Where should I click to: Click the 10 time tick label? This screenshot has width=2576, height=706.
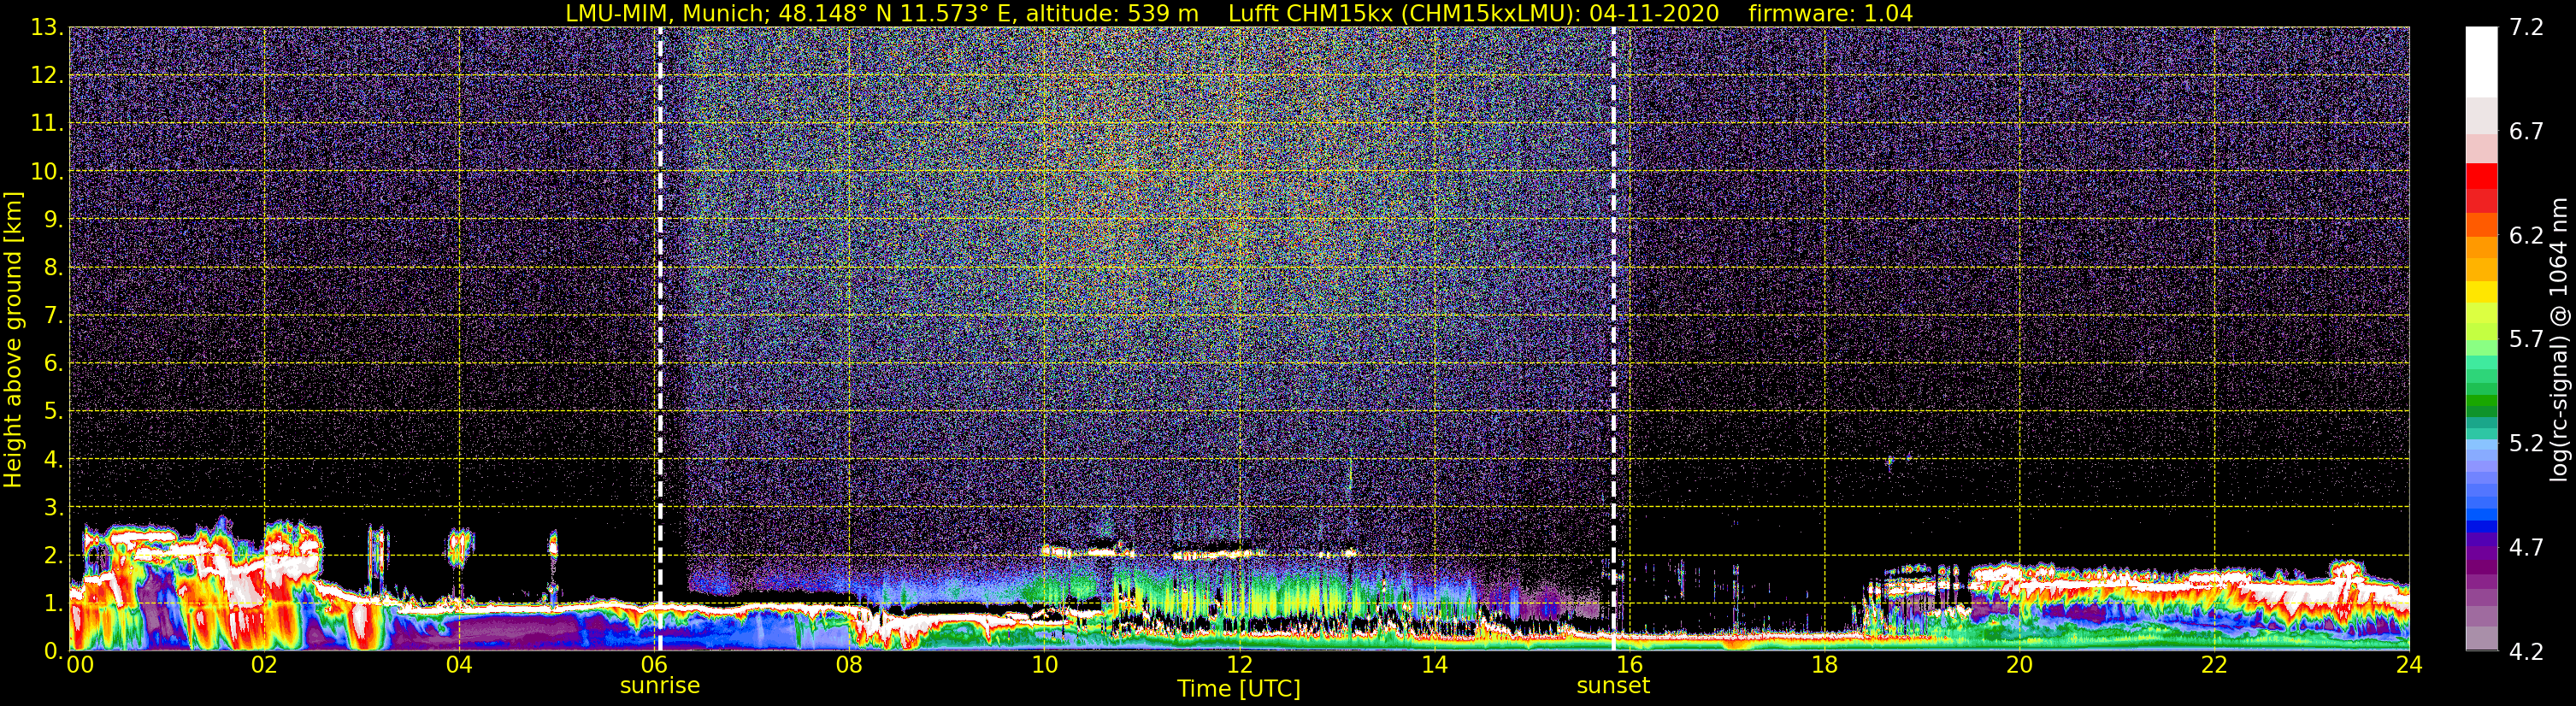click(1044, 665)
